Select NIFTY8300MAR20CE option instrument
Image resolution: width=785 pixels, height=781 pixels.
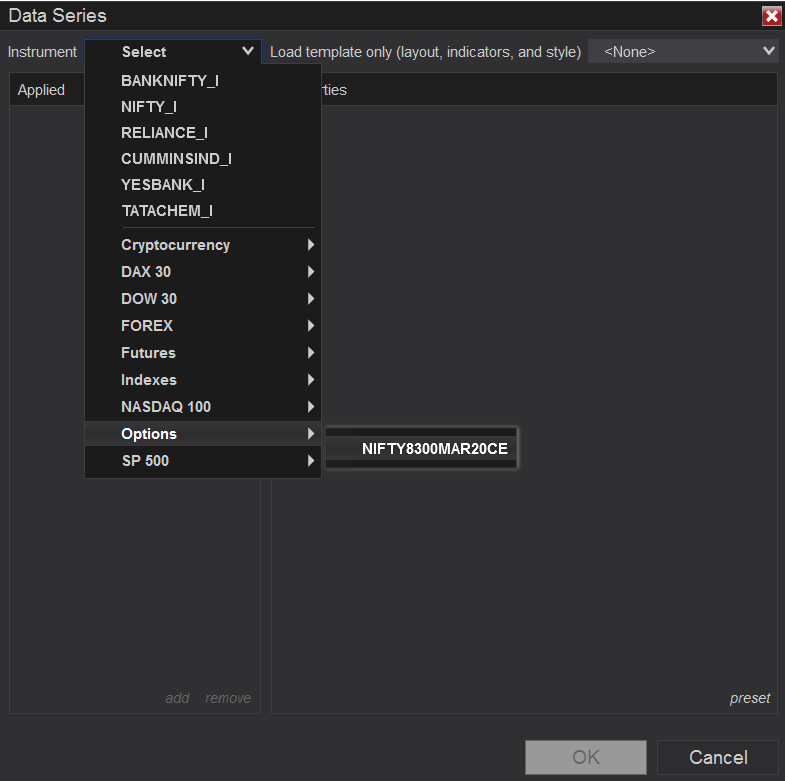pos(421,449)
